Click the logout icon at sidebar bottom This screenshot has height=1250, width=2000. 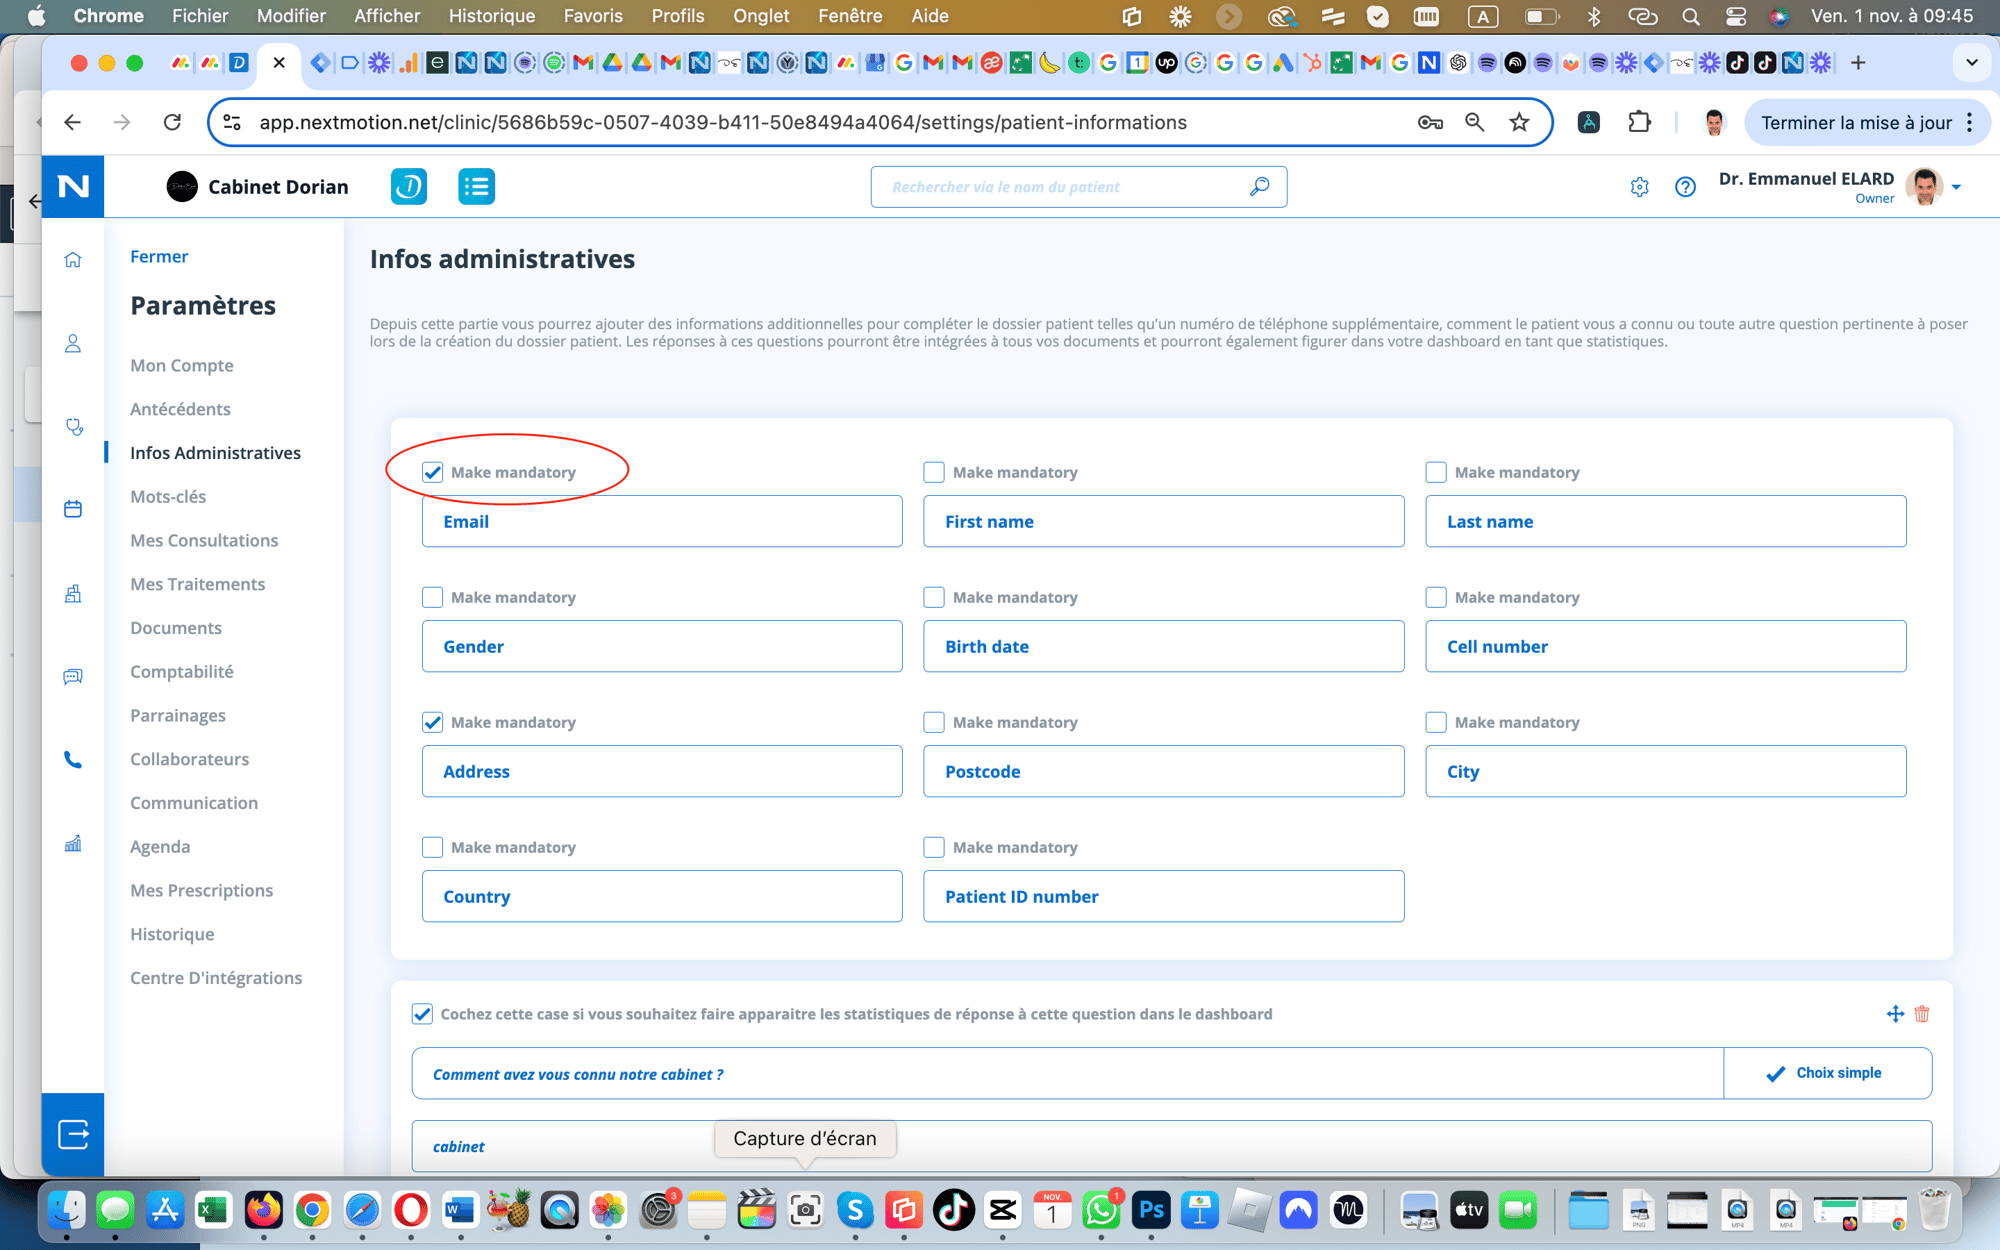click(x=73, y=1134)
